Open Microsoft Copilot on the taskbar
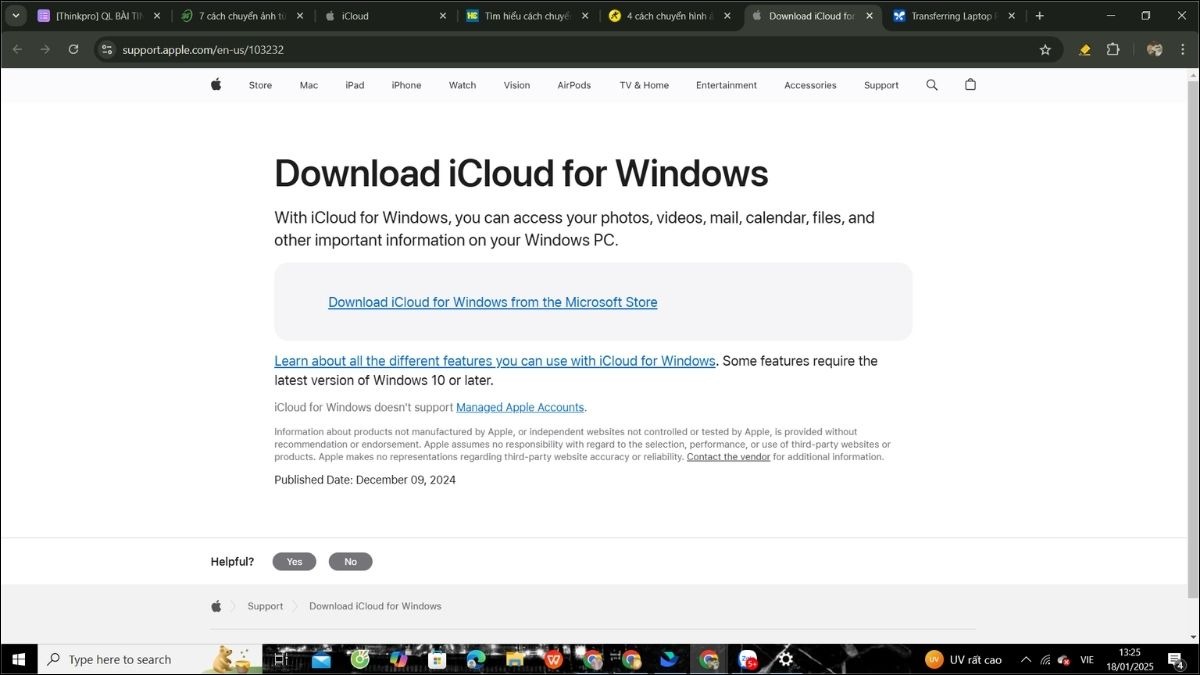1200x675 pixels. coord(398,659)
